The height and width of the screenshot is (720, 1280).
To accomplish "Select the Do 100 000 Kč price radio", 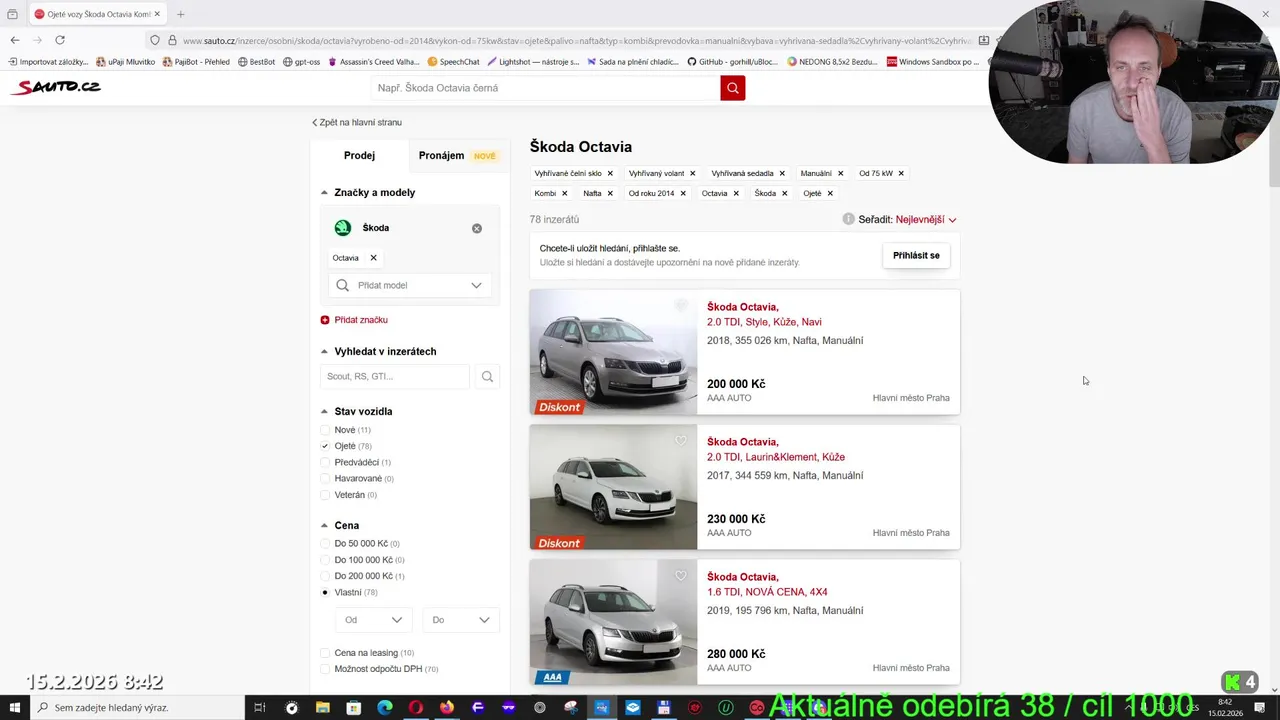I will click(x=325, y=560).
